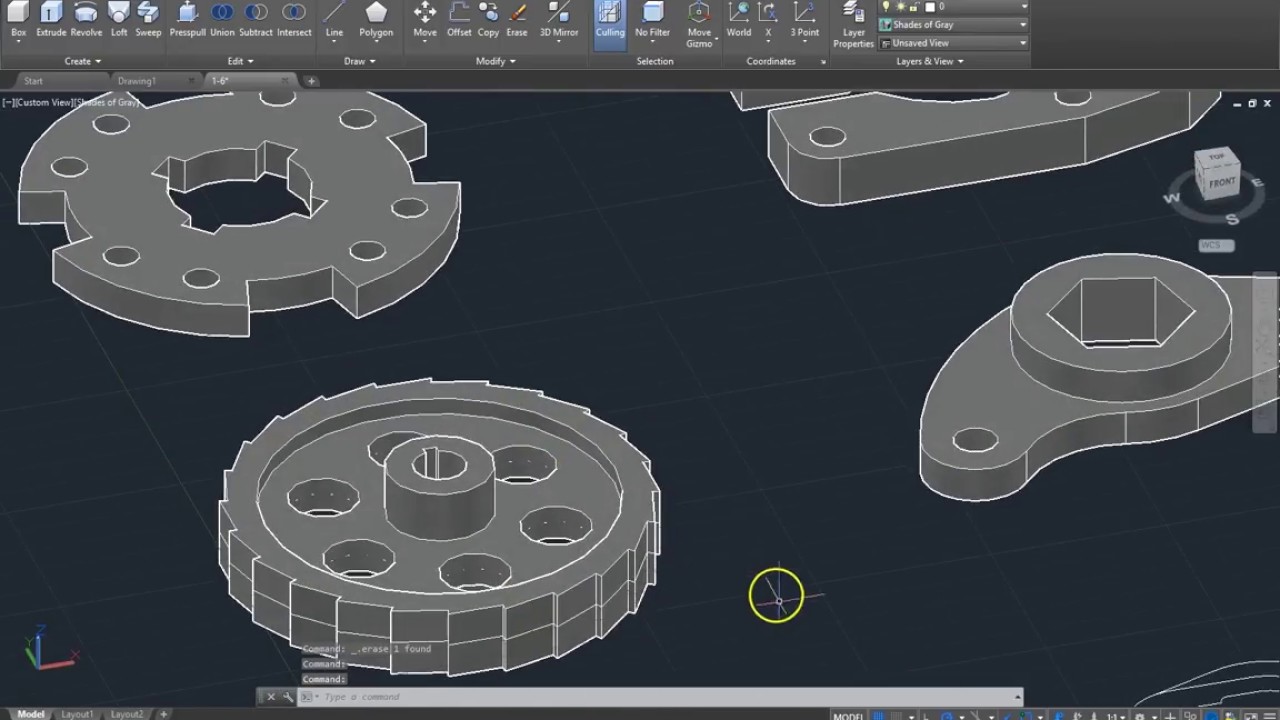Viewport: 1280px width, 720px height.
Task: Start the Sweep command
Action: pyautogui.click(x=148, y=20)
